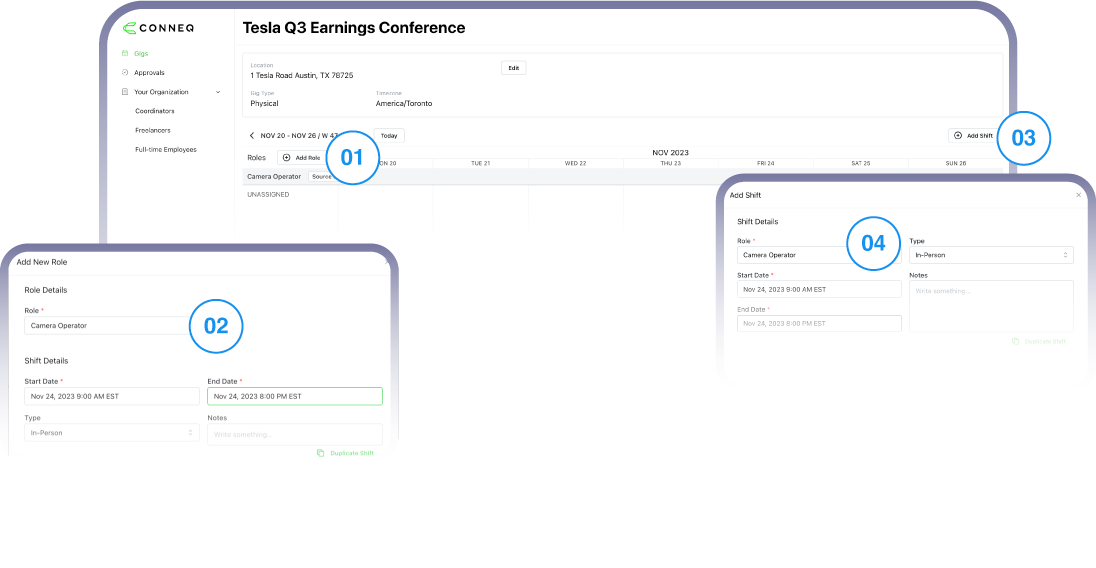Open the Coordinators sub-item
Viewport: 1096px width, 568px height.
tap(154, 111)
